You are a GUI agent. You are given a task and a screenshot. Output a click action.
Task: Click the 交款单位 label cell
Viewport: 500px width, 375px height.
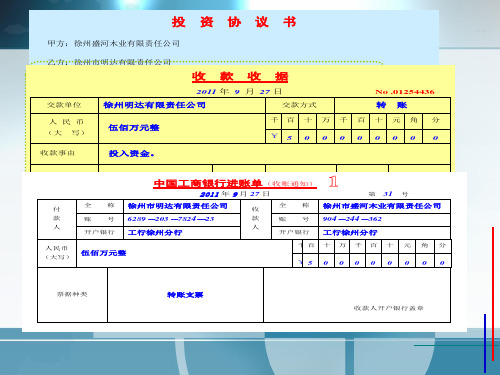(64, 105)
